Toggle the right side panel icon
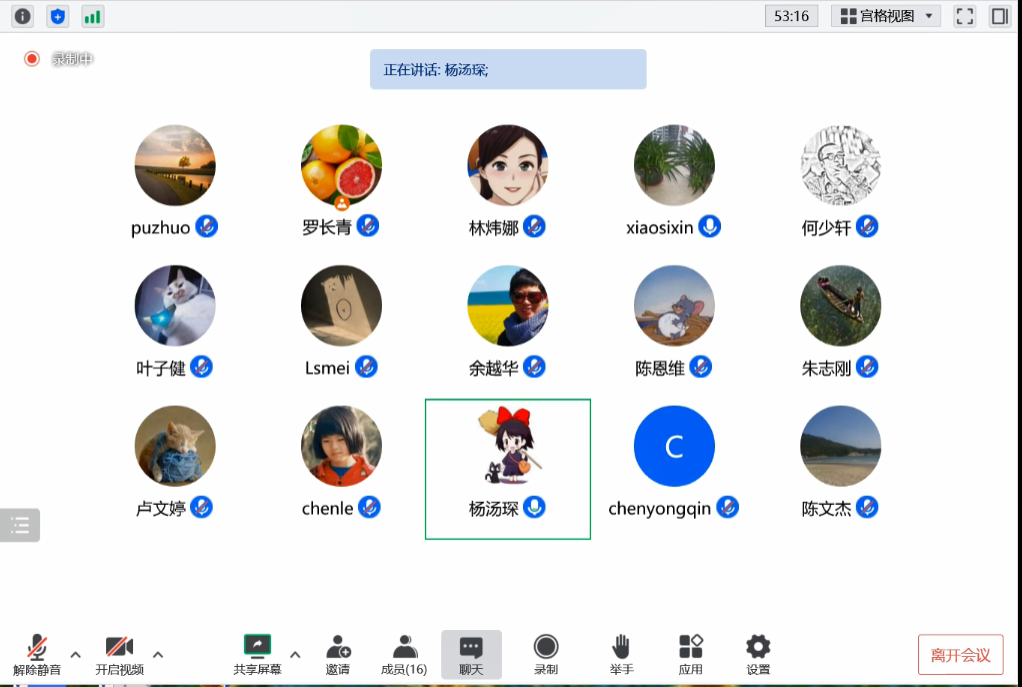1022x687 pixels. (999, 16)
